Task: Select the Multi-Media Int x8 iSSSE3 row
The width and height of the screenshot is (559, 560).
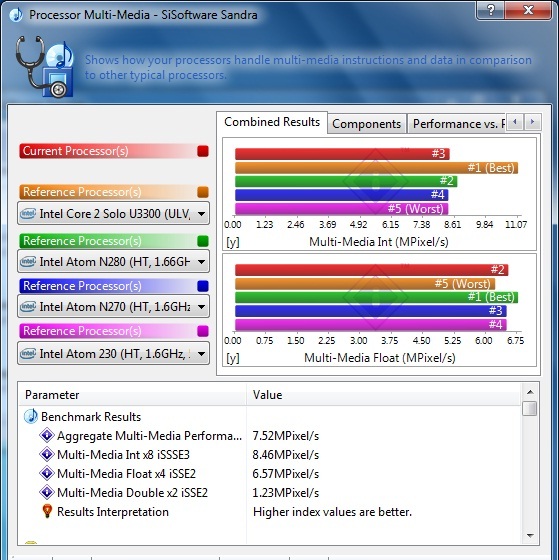Action: pyautogui.click(x=270, y=455)
